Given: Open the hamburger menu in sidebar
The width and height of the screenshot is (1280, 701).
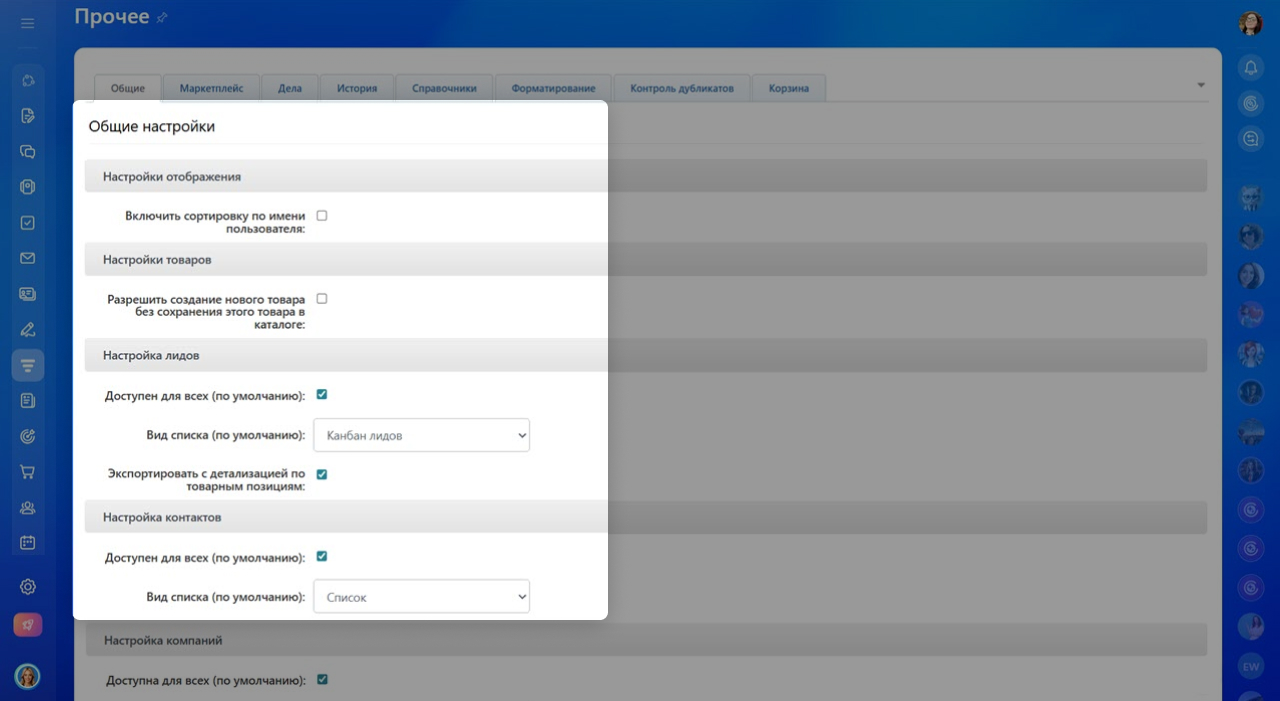Looking at the screenshot, I should (27, 23).
